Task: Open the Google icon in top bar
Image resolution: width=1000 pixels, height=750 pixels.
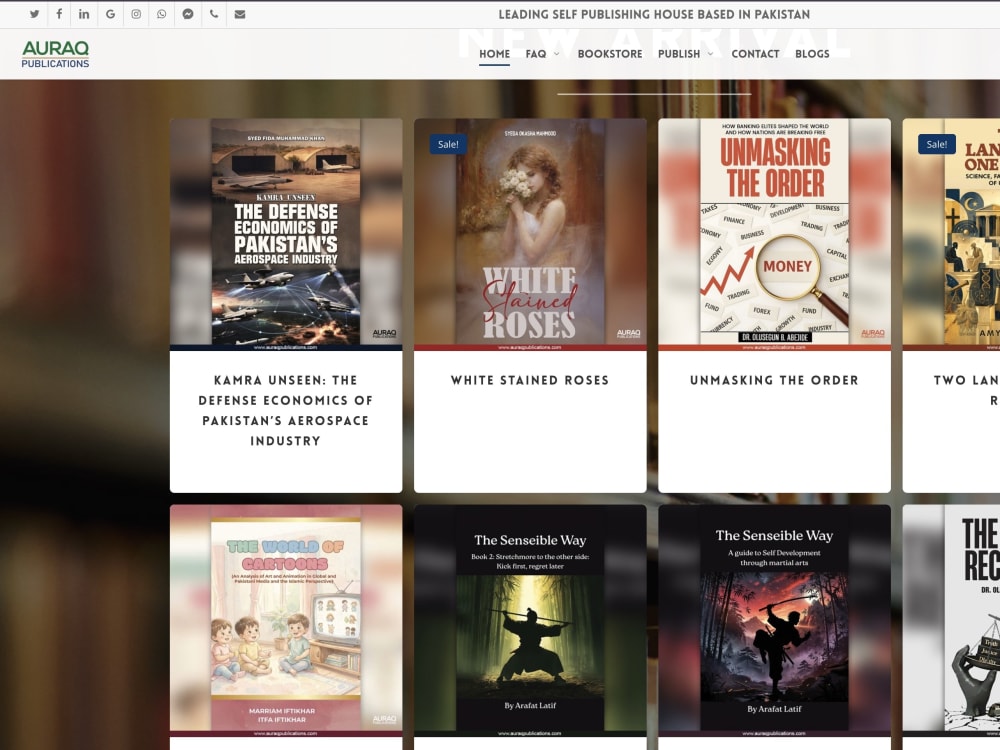Action: tap(110, 14)
